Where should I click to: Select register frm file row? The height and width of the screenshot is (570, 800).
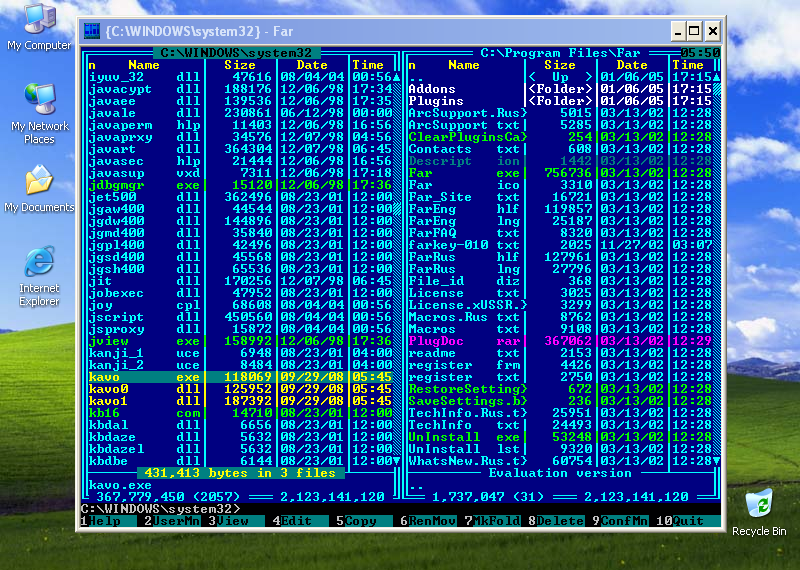click(560, 365)
